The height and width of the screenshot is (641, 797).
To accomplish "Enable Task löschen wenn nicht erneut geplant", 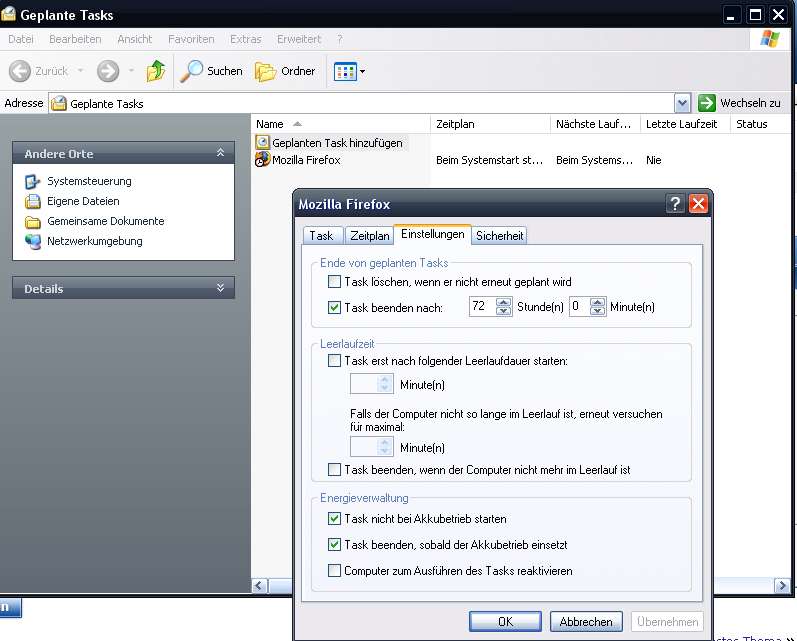I will click(334, 282).
